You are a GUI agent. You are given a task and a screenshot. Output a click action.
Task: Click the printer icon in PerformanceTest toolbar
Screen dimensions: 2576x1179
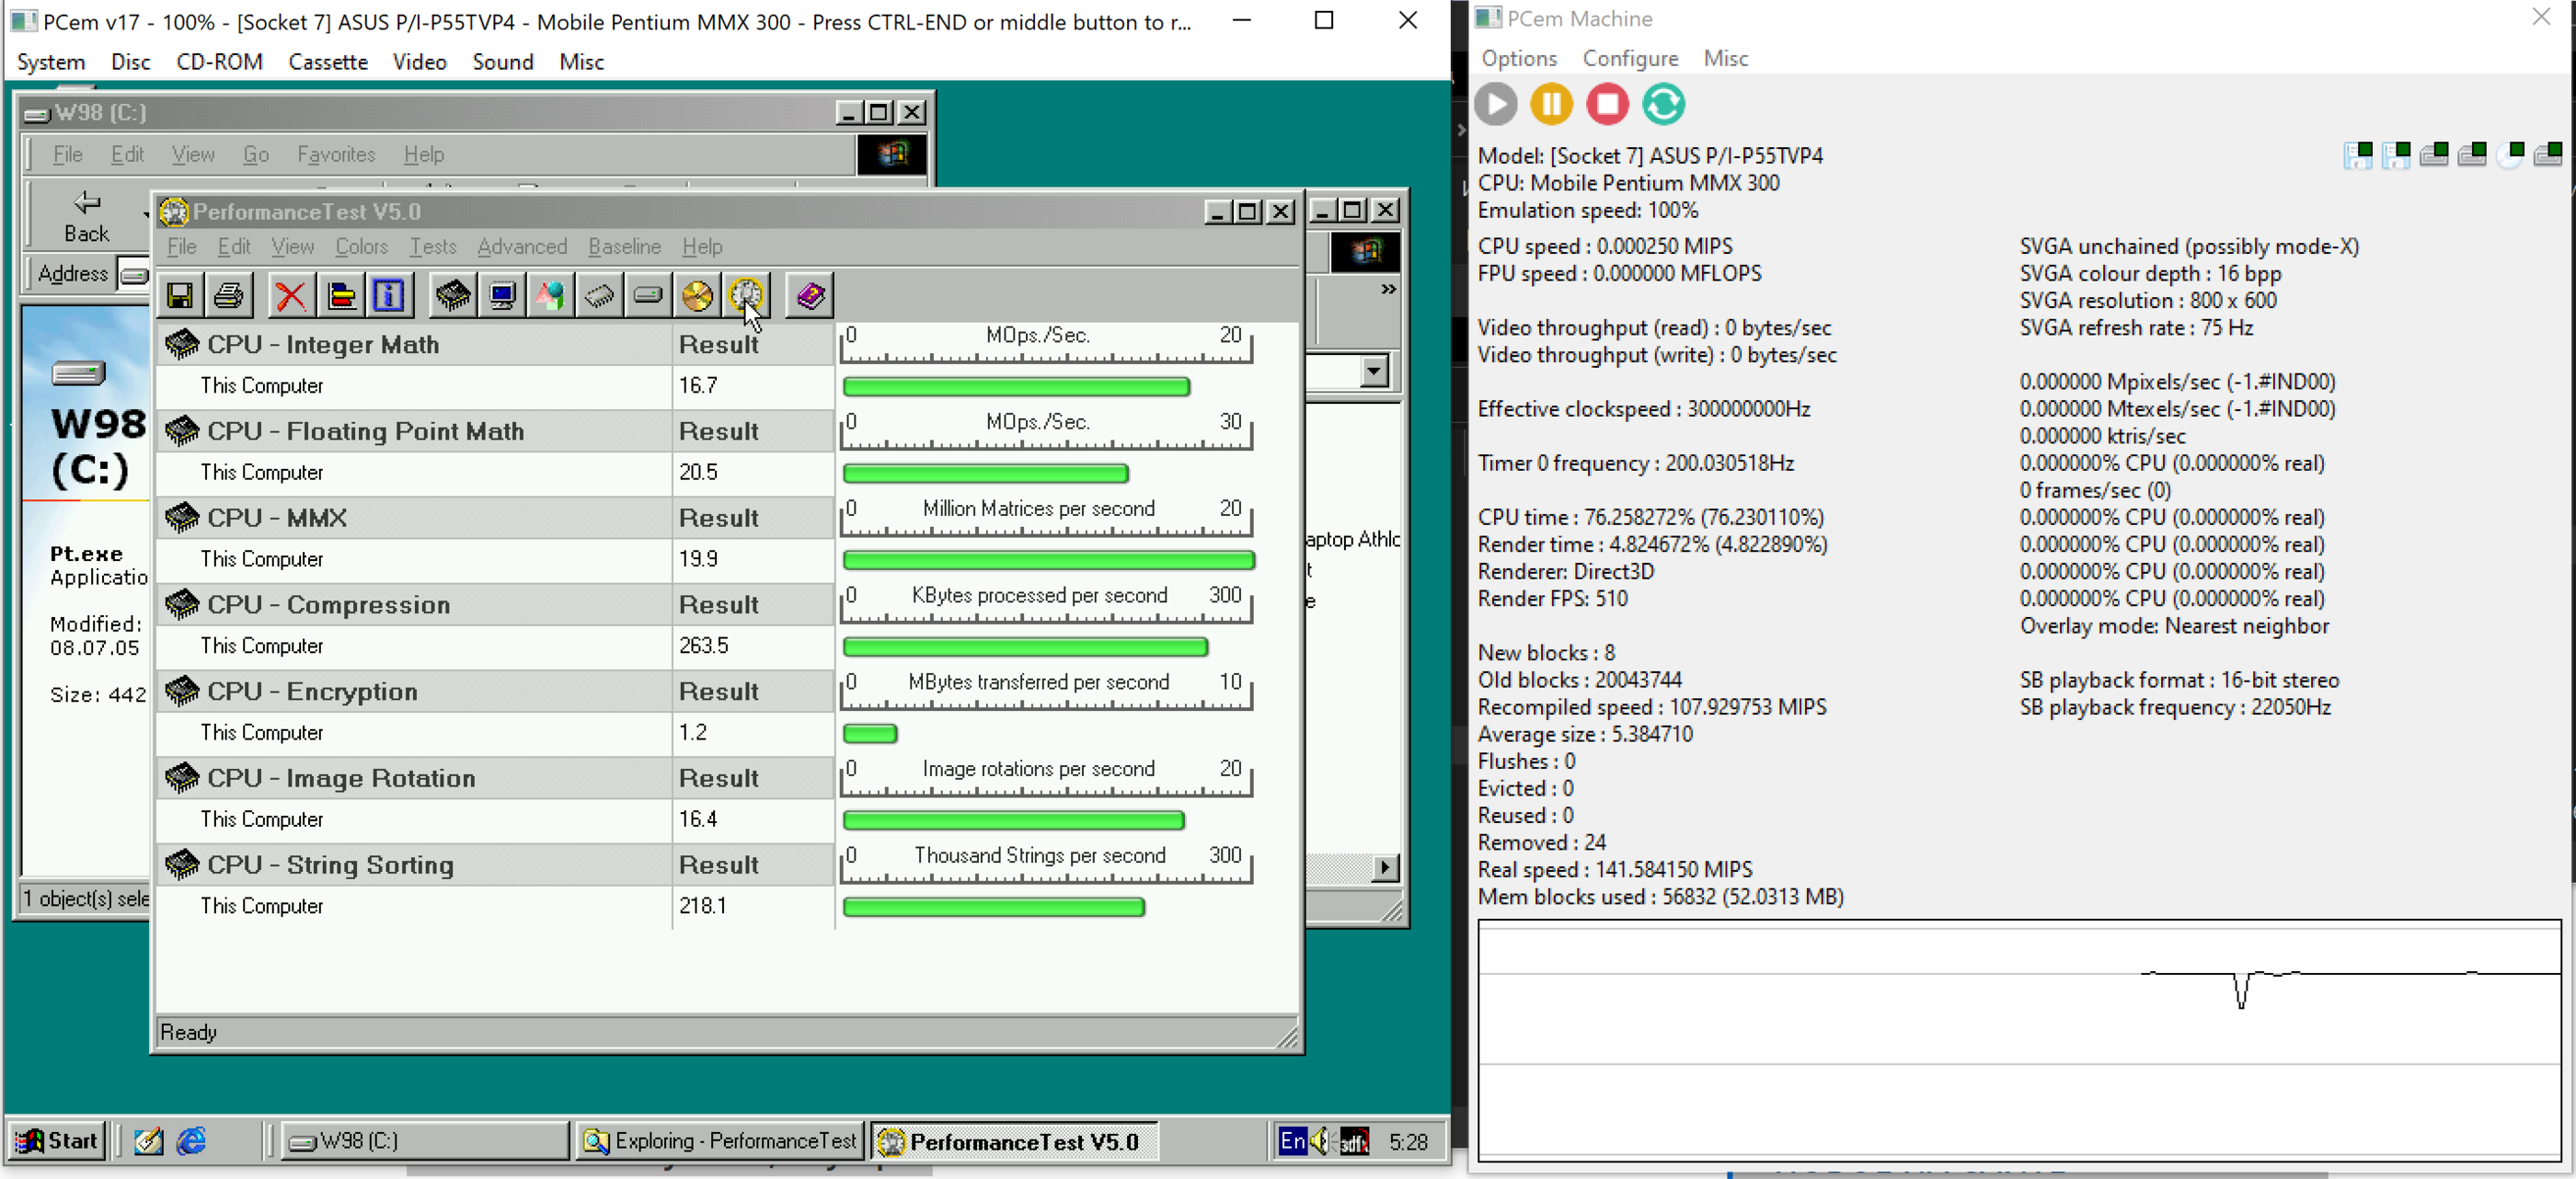(x=229, y=296)
